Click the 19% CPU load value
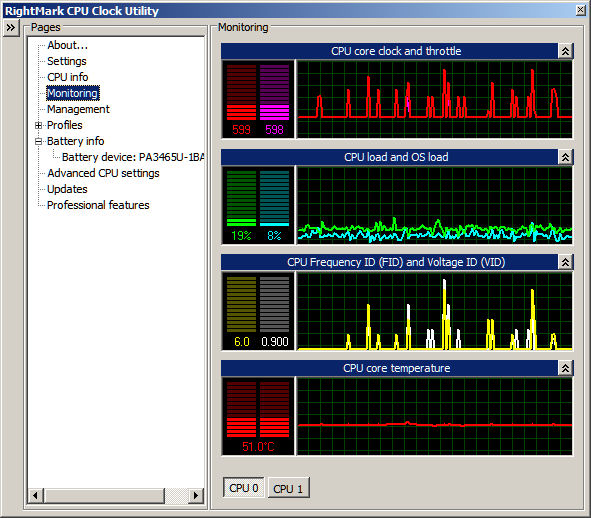This screenshot has width=591, height=518. pos(241,236)
